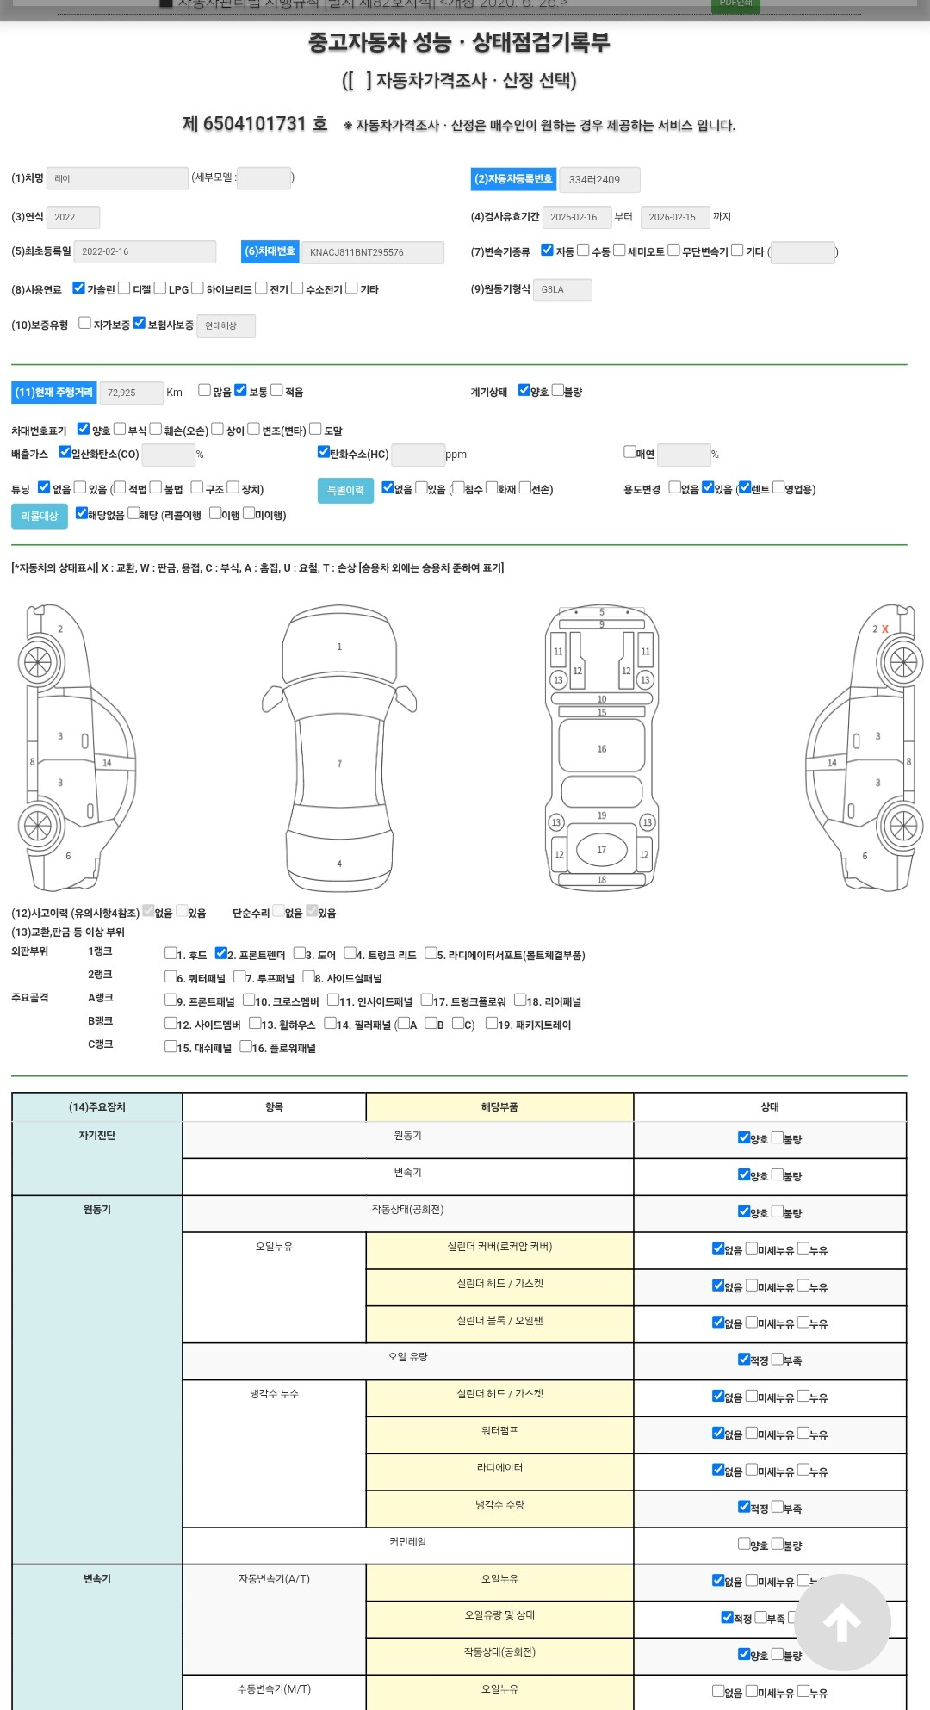This screenshot has height=1710, width=930.
Task: Click the left-side car view diagram
Action: tap(75, 748)
